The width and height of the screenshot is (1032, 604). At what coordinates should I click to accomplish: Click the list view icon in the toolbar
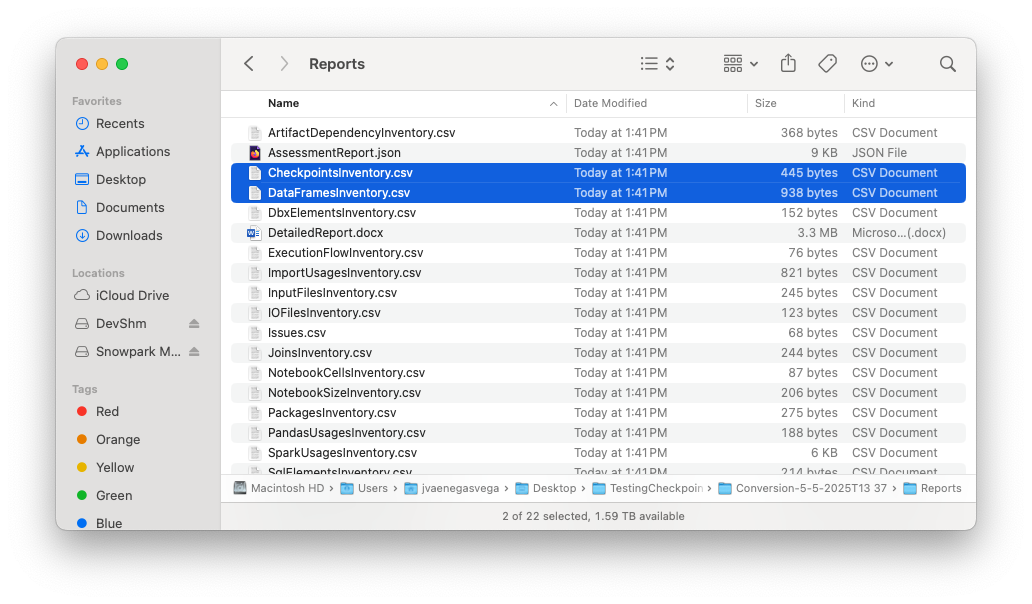650,63
